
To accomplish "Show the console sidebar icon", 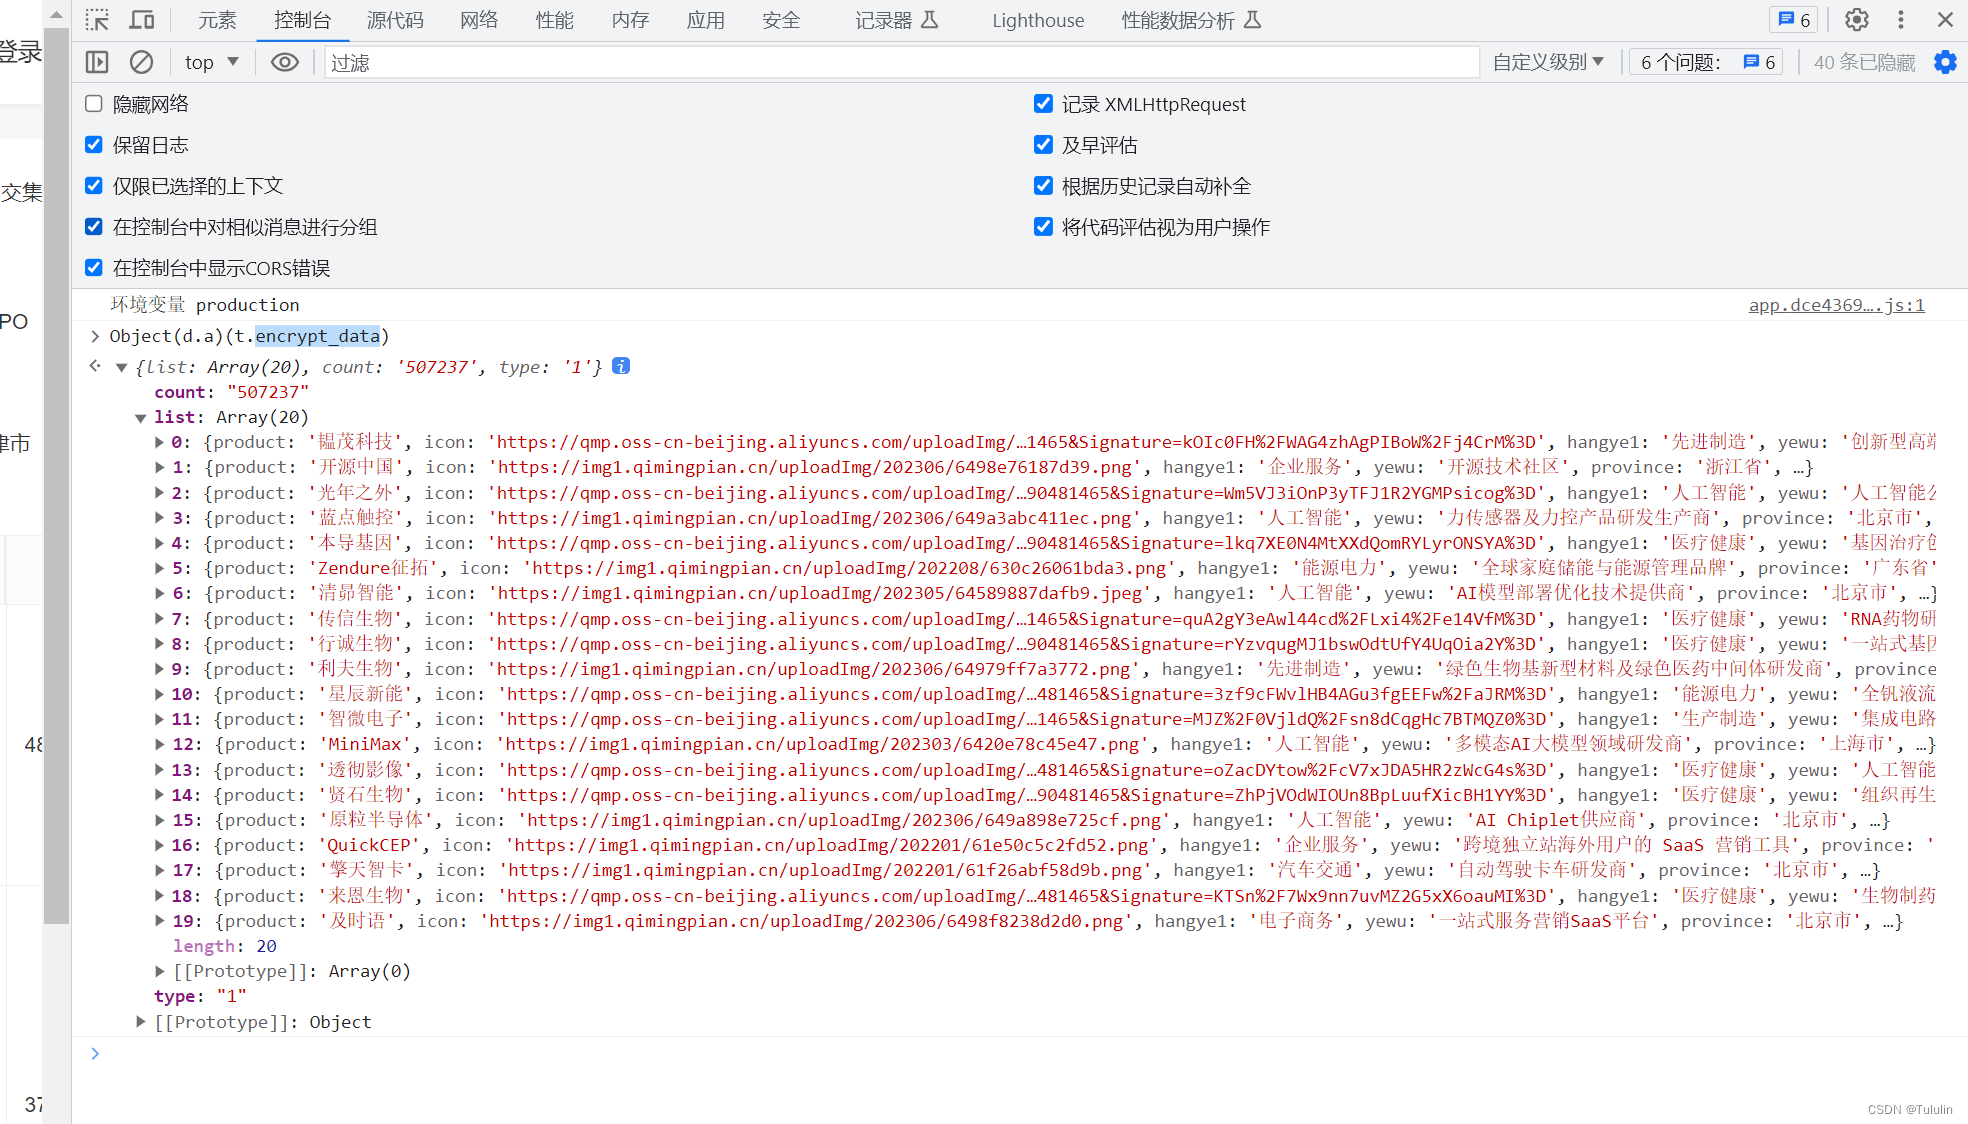I will 97,62.
